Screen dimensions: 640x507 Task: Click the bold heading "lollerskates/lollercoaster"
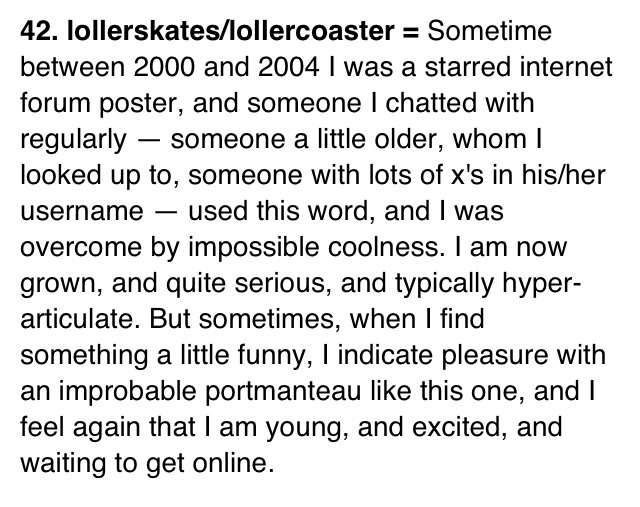tap(232, 30)
